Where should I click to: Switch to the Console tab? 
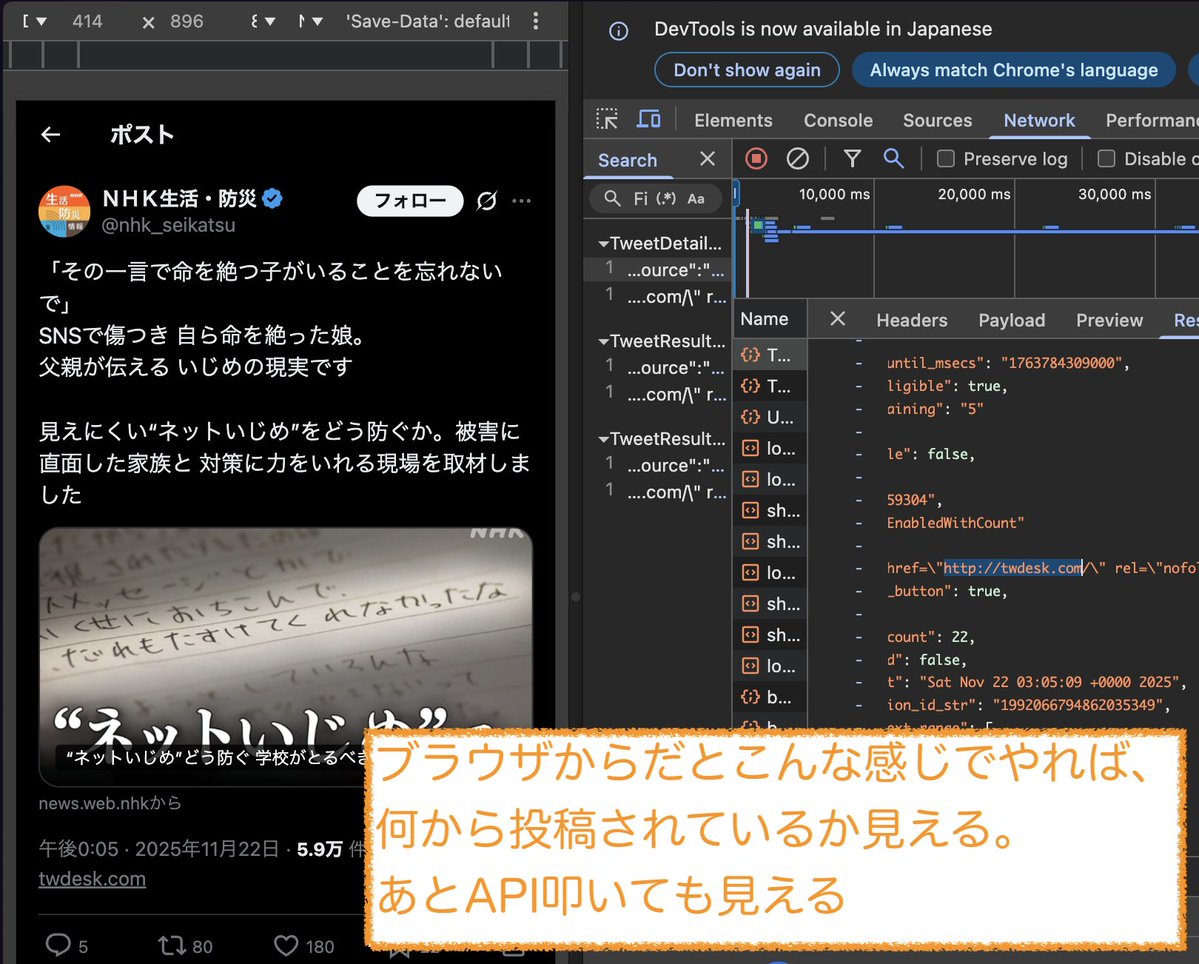click(838, 120)
